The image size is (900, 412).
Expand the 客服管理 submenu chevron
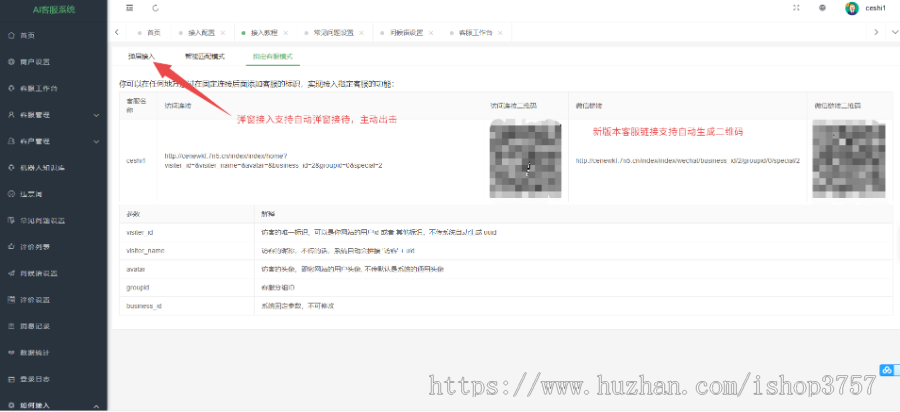point(96,115)
